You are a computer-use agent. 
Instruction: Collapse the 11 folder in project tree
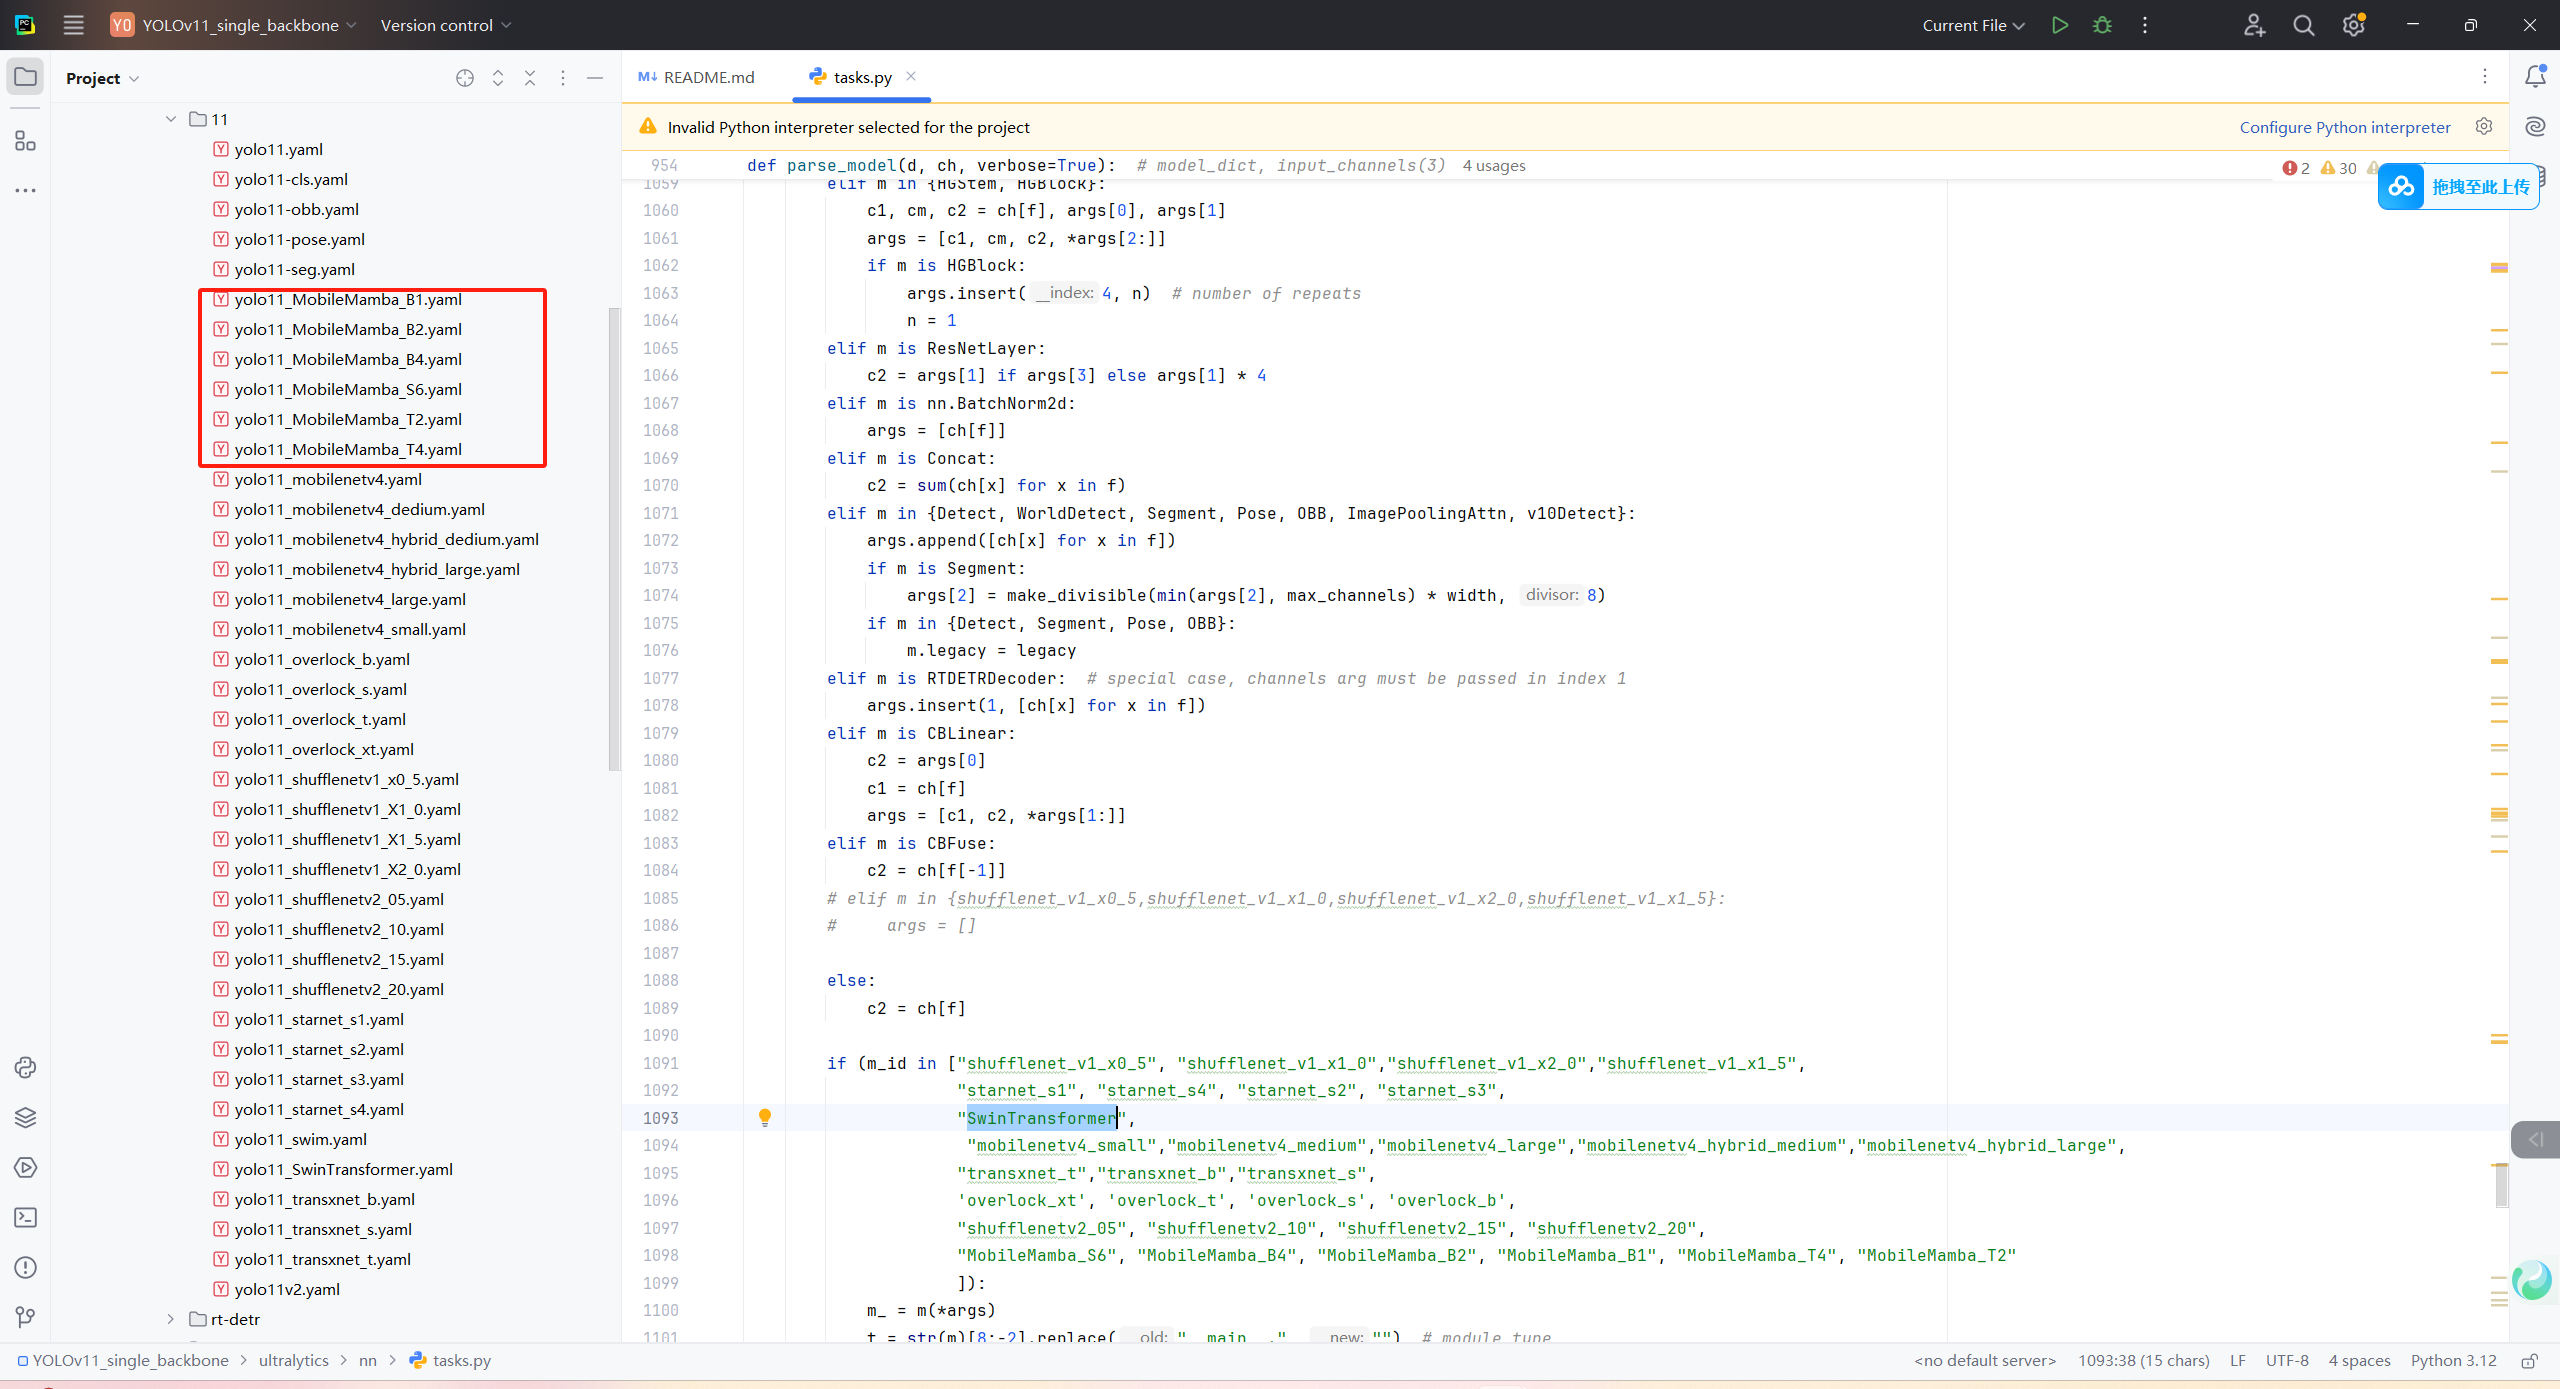(171, 119)
